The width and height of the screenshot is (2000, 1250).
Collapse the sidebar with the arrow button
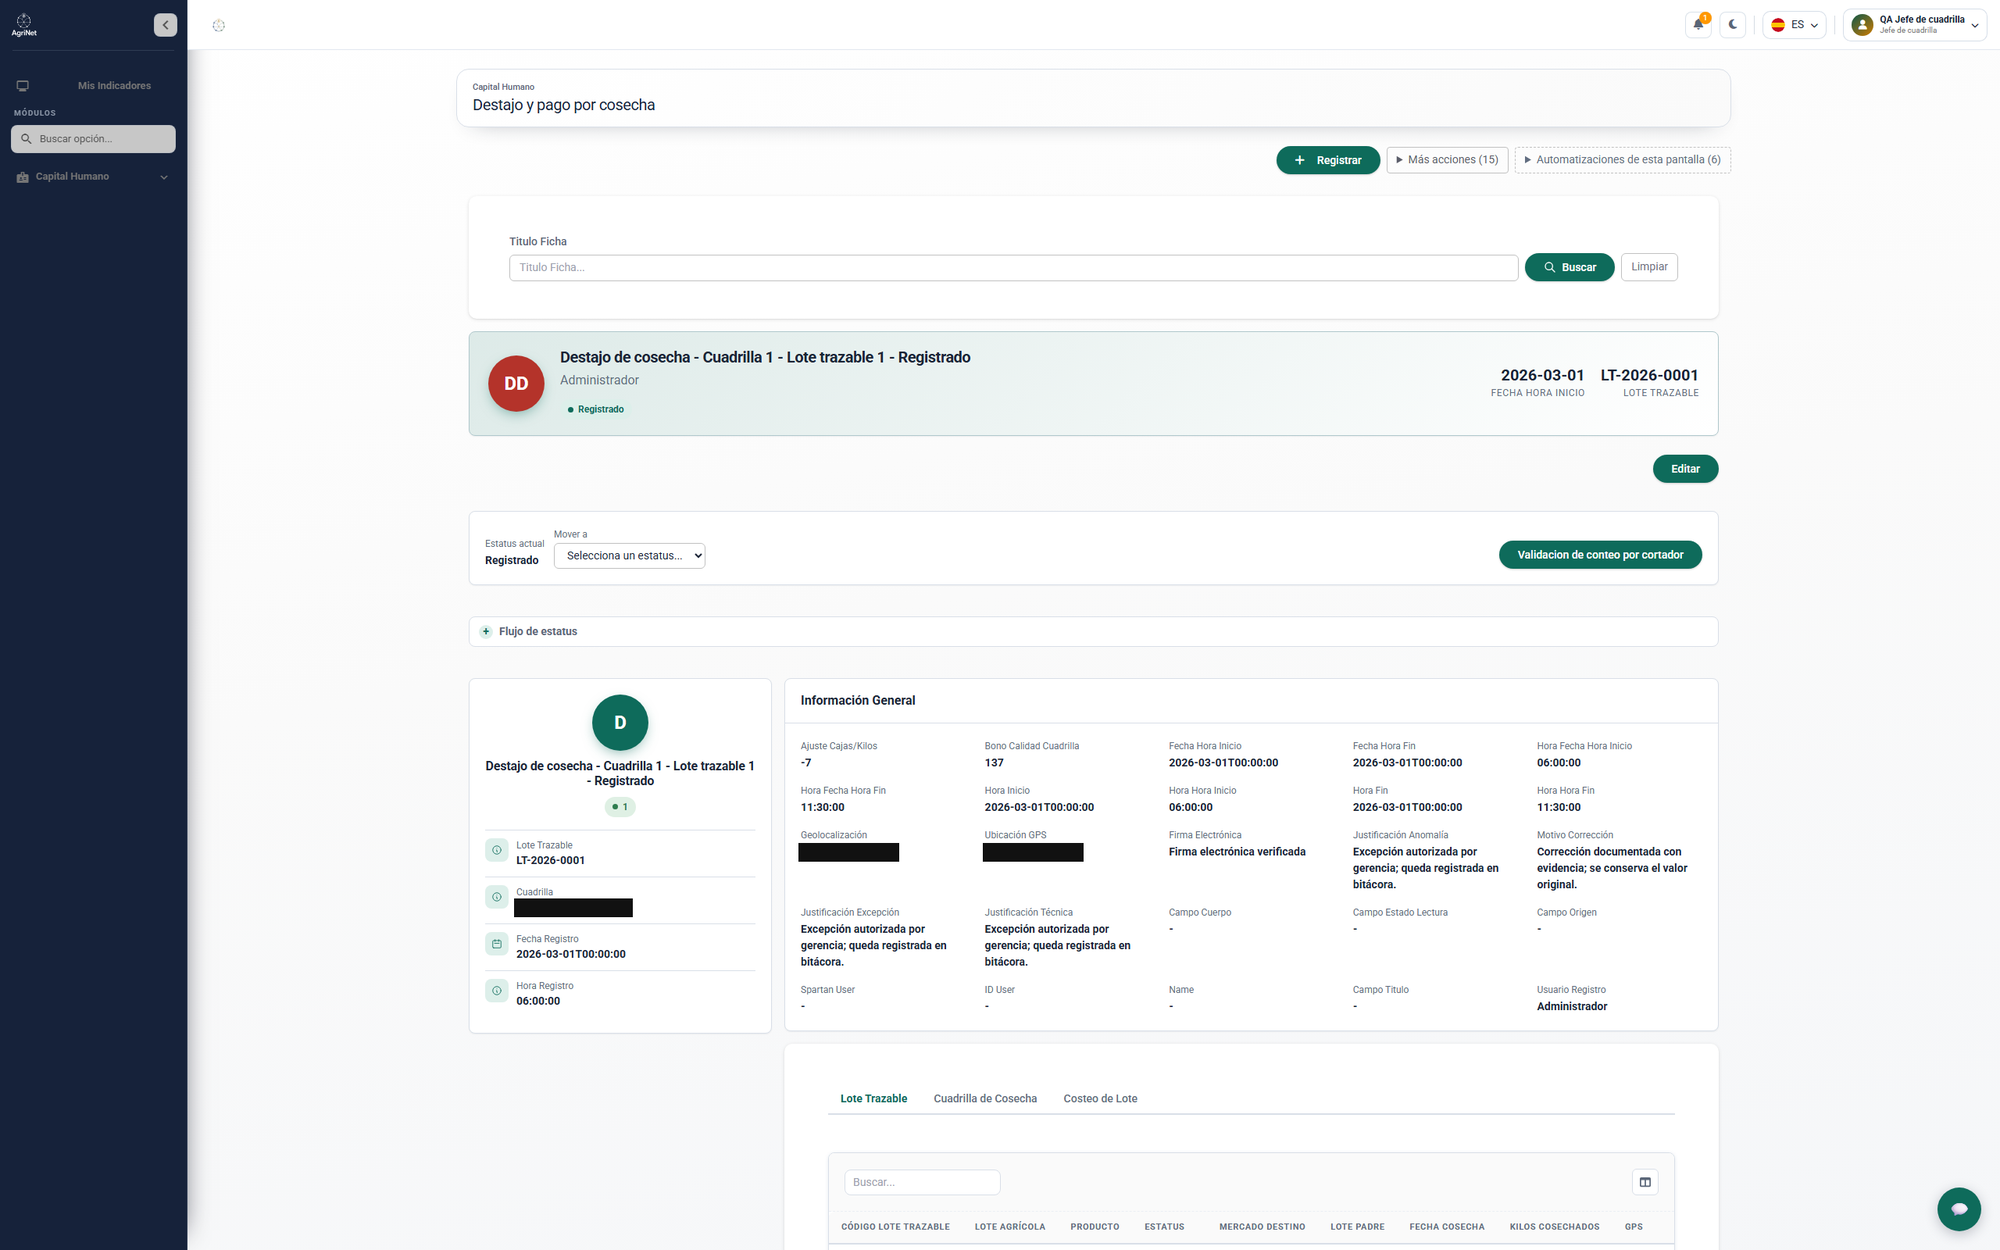pyautogui.click(x=165, y=25)
